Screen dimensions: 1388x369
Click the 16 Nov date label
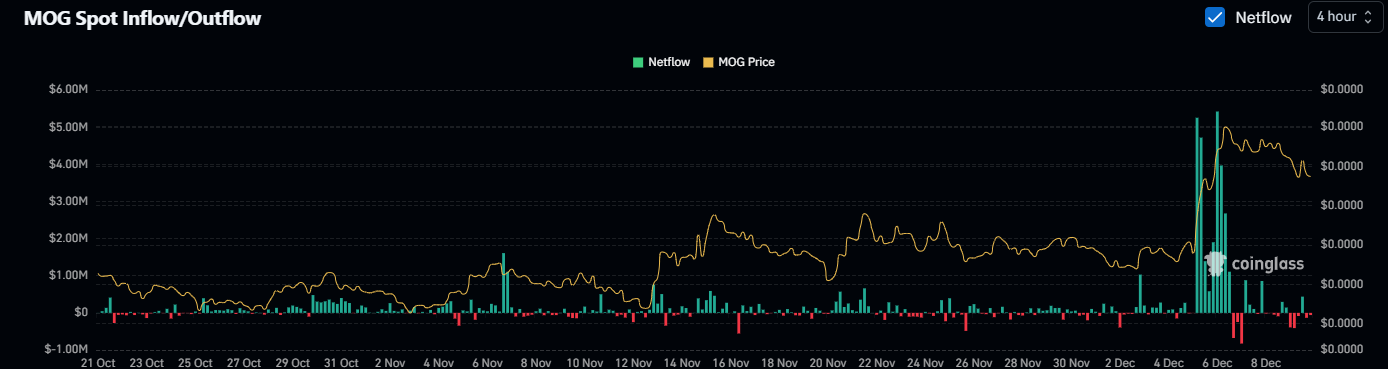coord(731,363)
